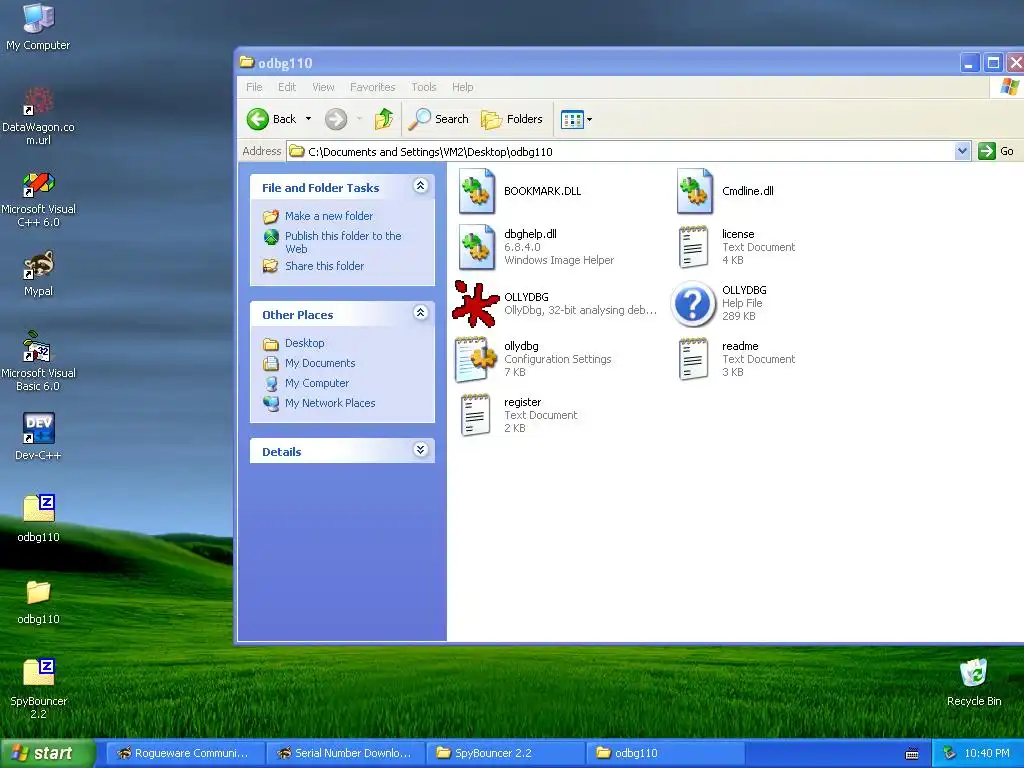1024x768 pixels.
Task: Open the Favorites menu
Action: tap(372, 87)
